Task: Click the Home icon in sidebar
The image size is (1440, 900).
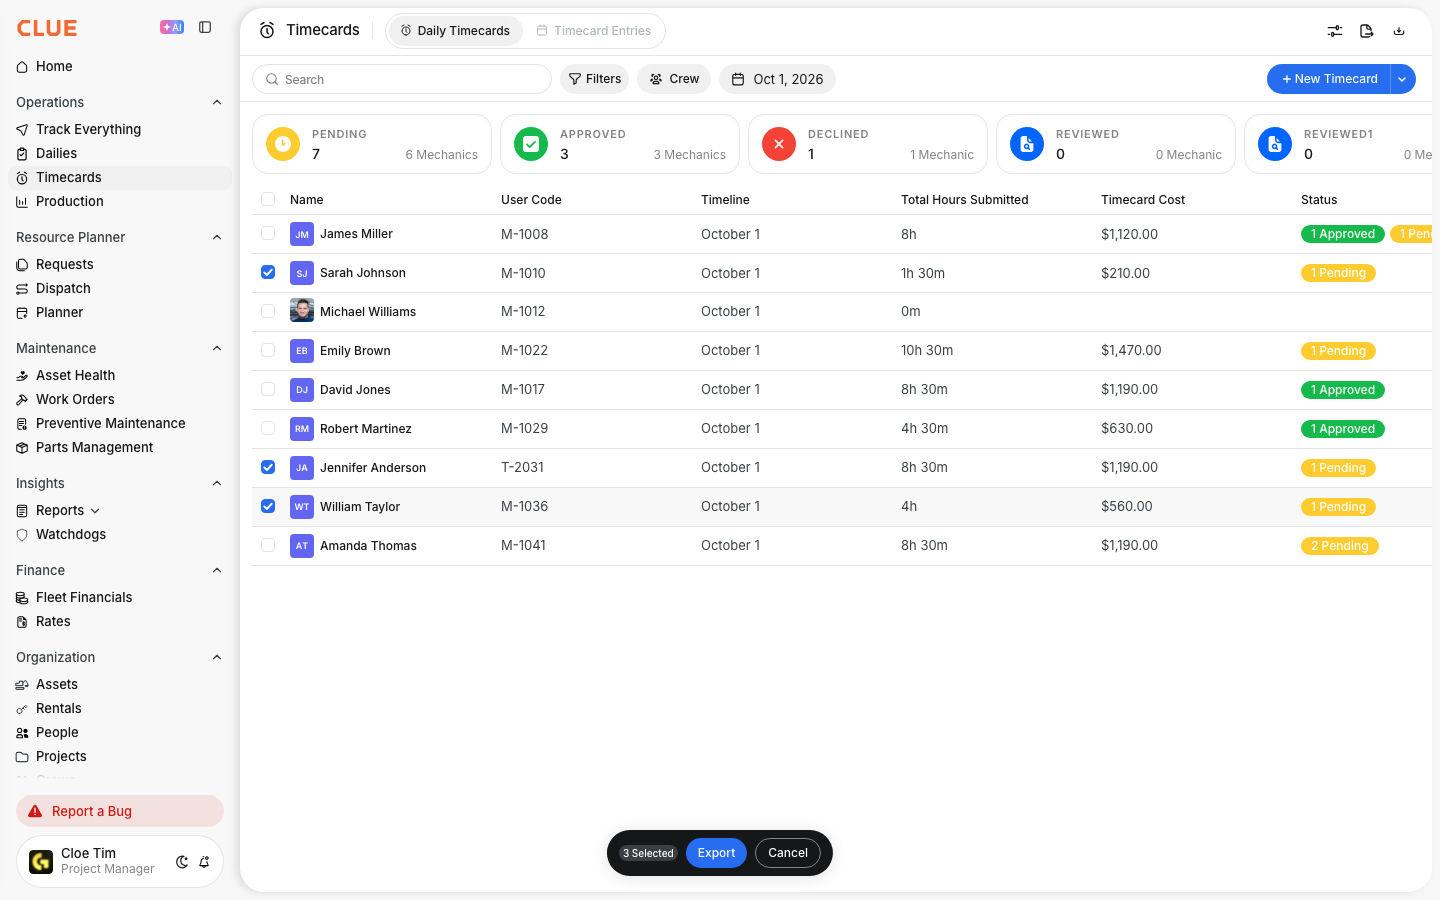Action: pyautogui.click(x=22, y=67)
